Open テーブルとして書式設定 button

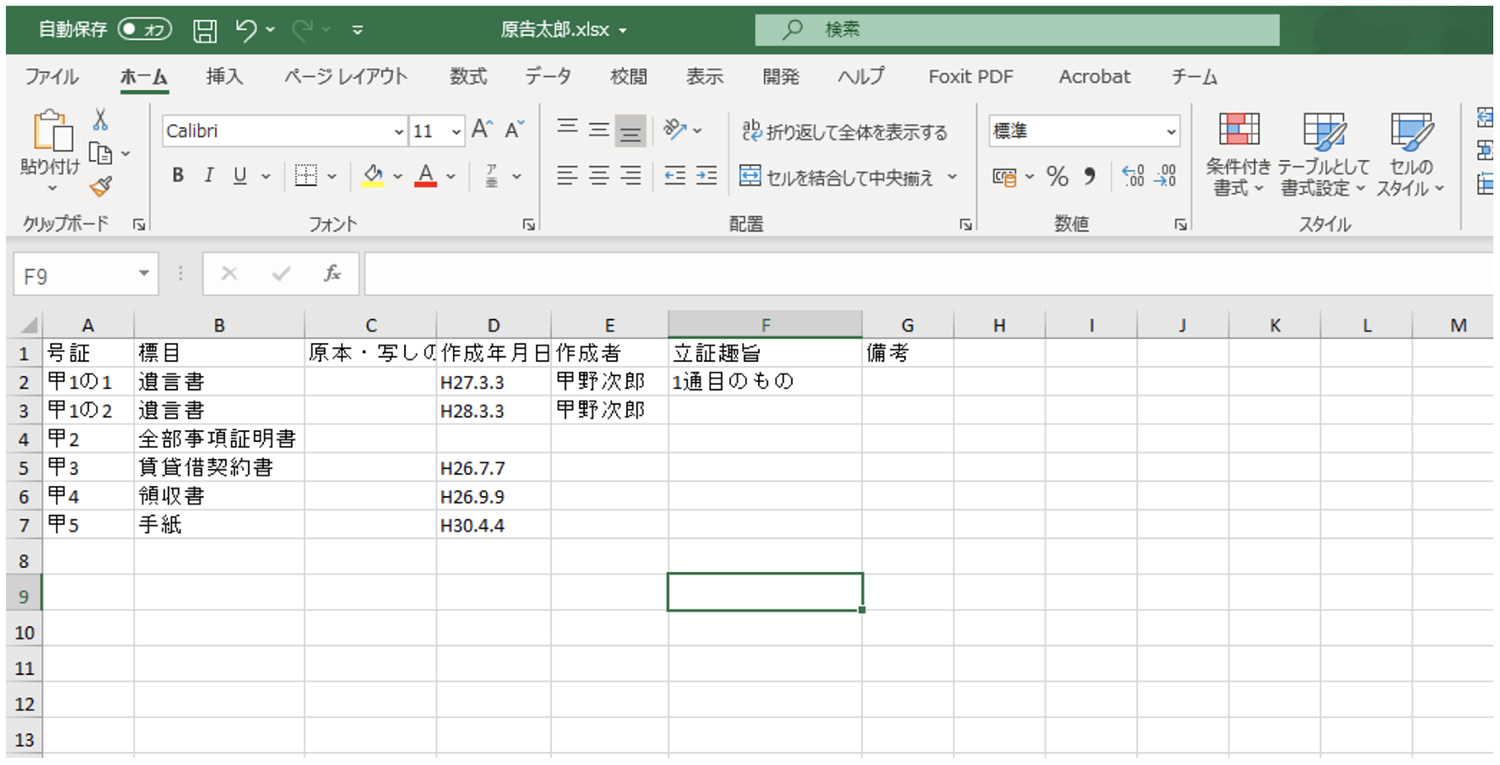click(1324, 154)
